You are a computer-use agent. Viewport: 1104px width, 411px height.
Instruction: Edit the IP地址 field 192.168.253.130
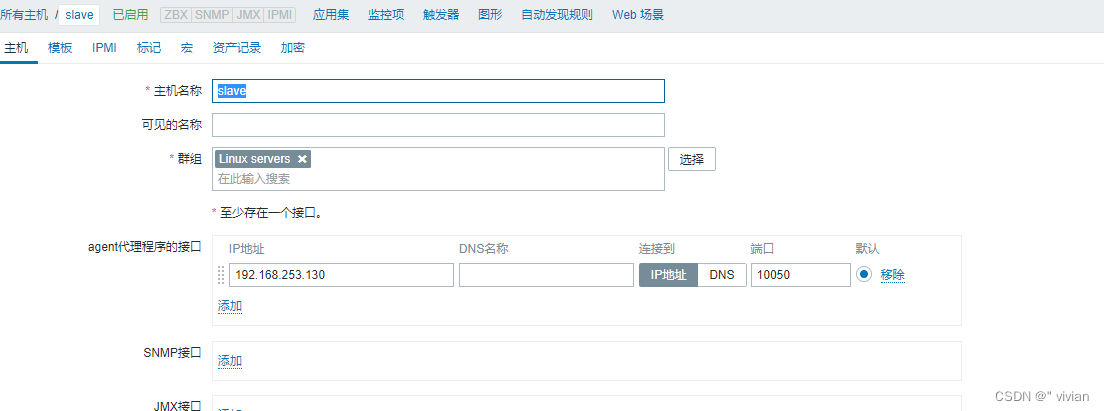[x=341, y=275]
